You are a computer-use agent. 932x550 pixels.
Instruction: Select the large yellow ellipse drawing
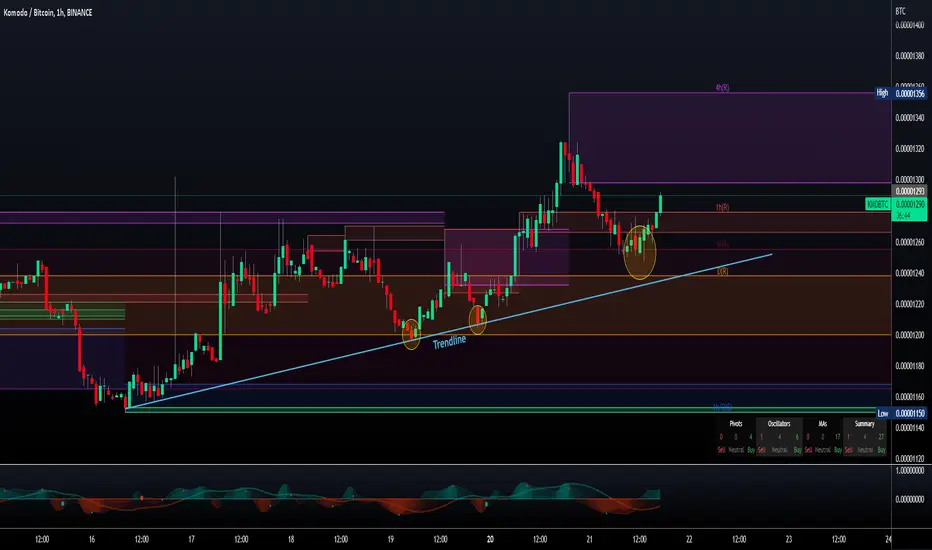click(640, 252)
